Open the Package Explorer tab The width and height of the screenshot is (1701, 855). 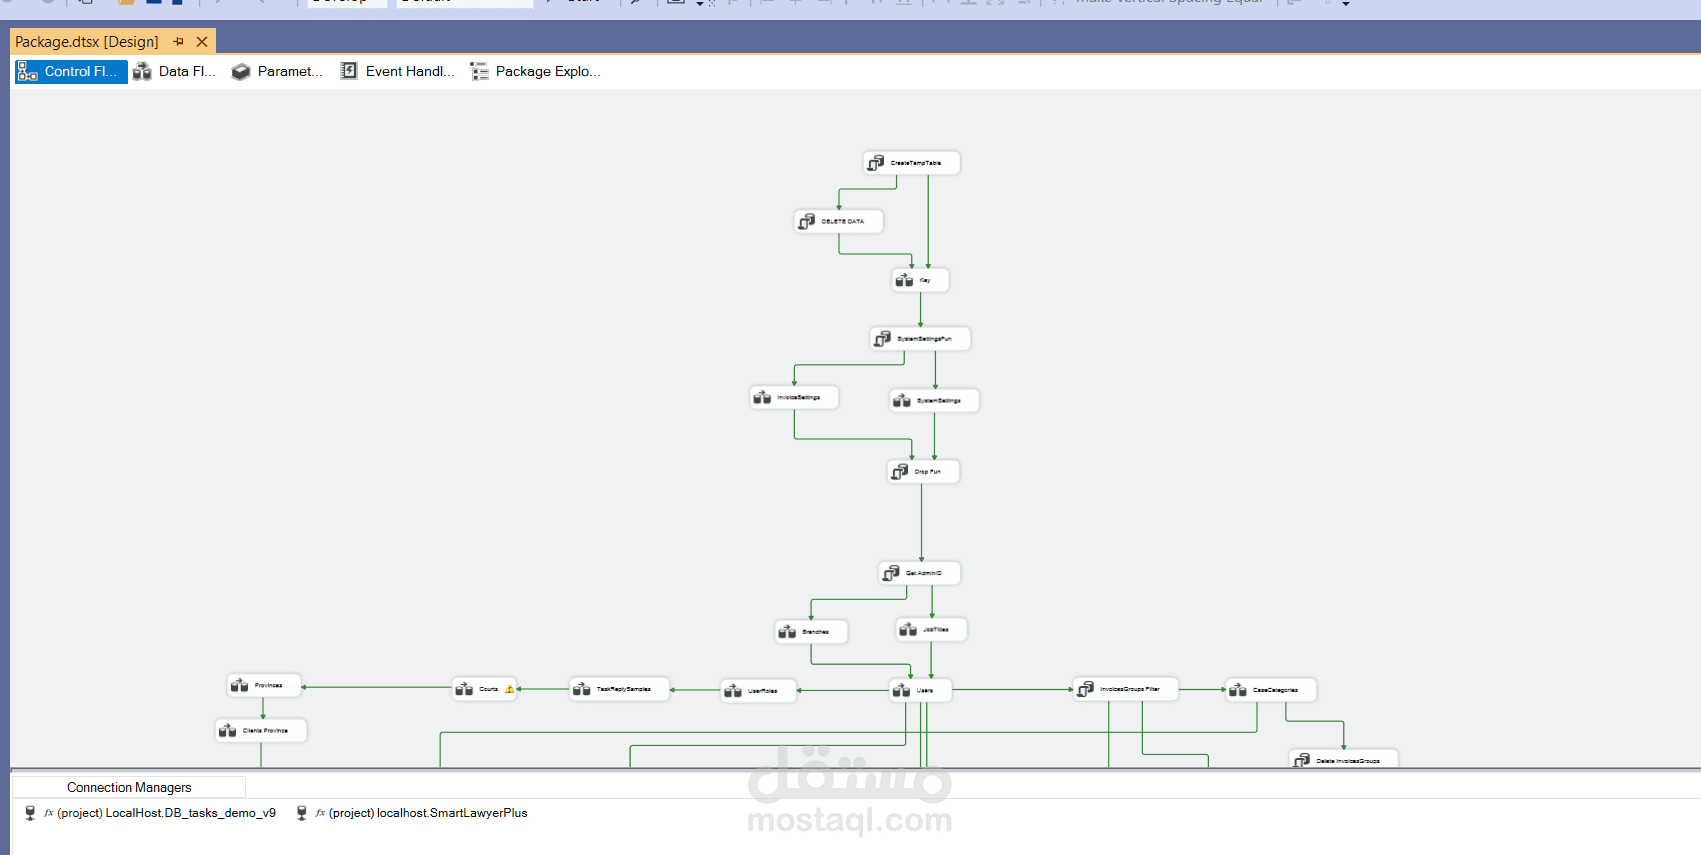pyautogui.click(x=535, y=72)
